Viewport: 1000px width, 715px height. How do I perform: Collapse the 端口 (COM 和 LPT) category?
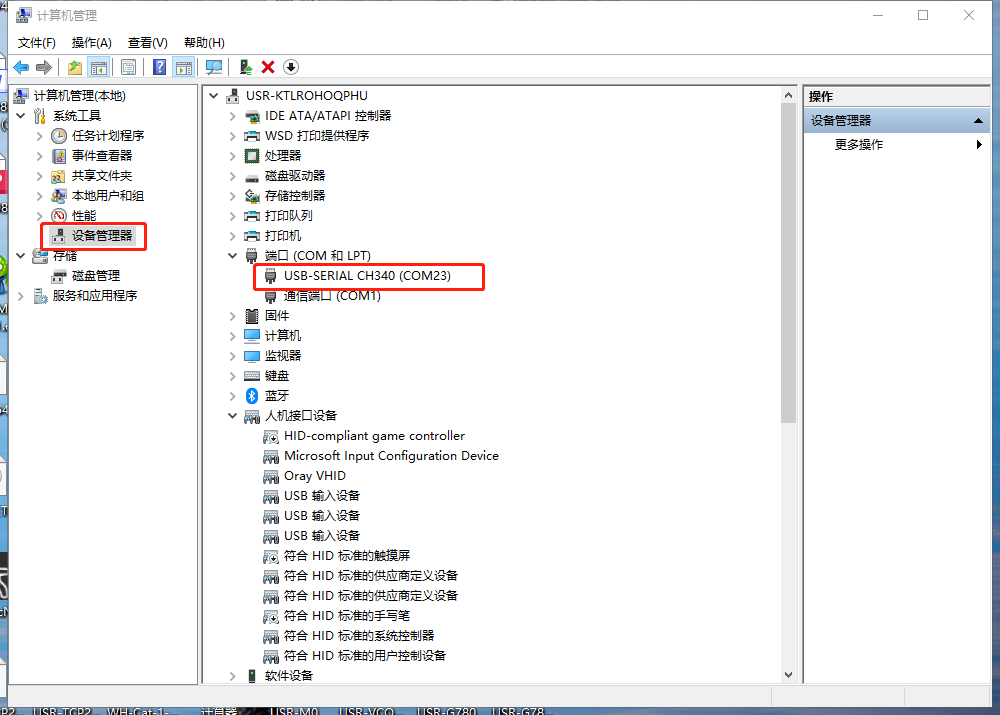233,256
